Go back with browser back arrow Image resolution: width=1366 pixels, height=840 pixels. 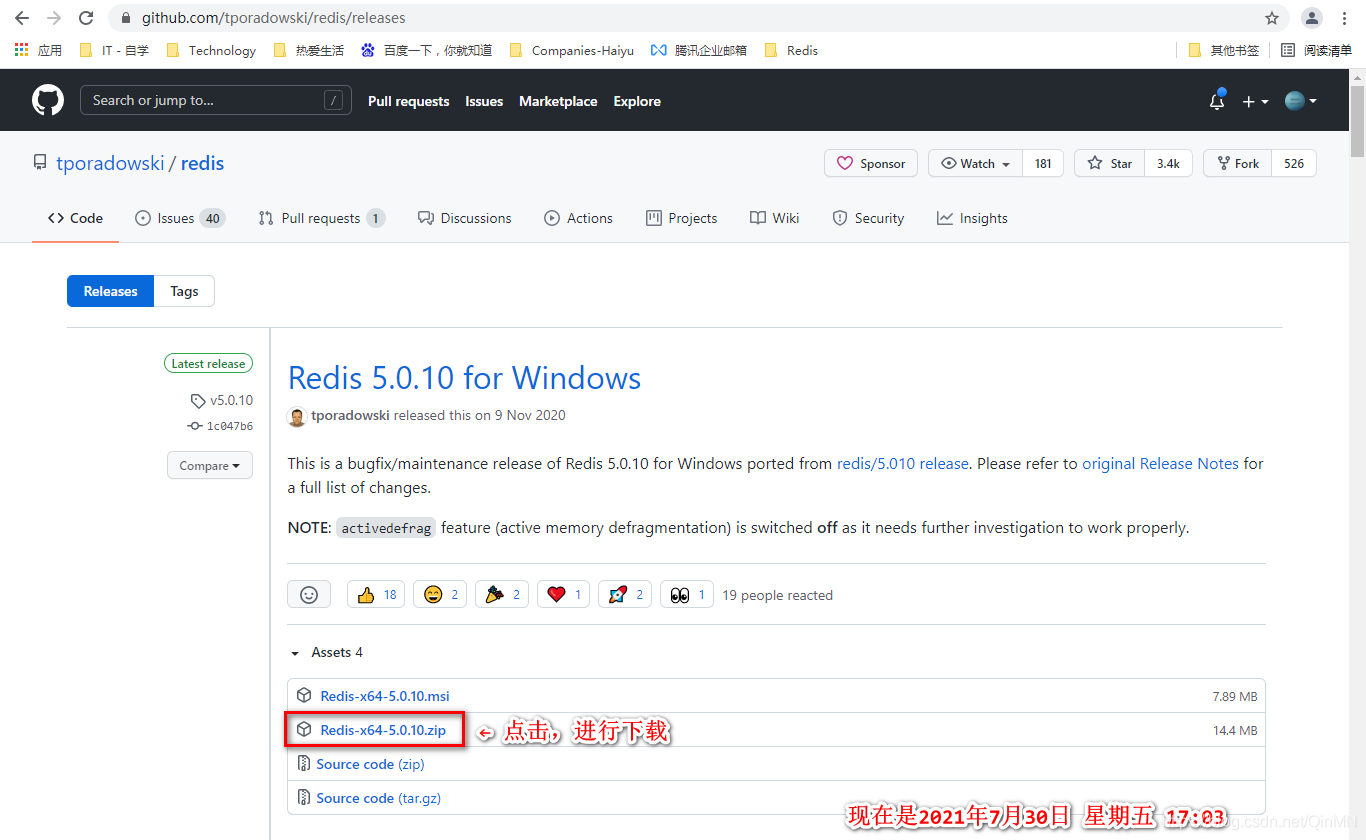coord(22,18)
